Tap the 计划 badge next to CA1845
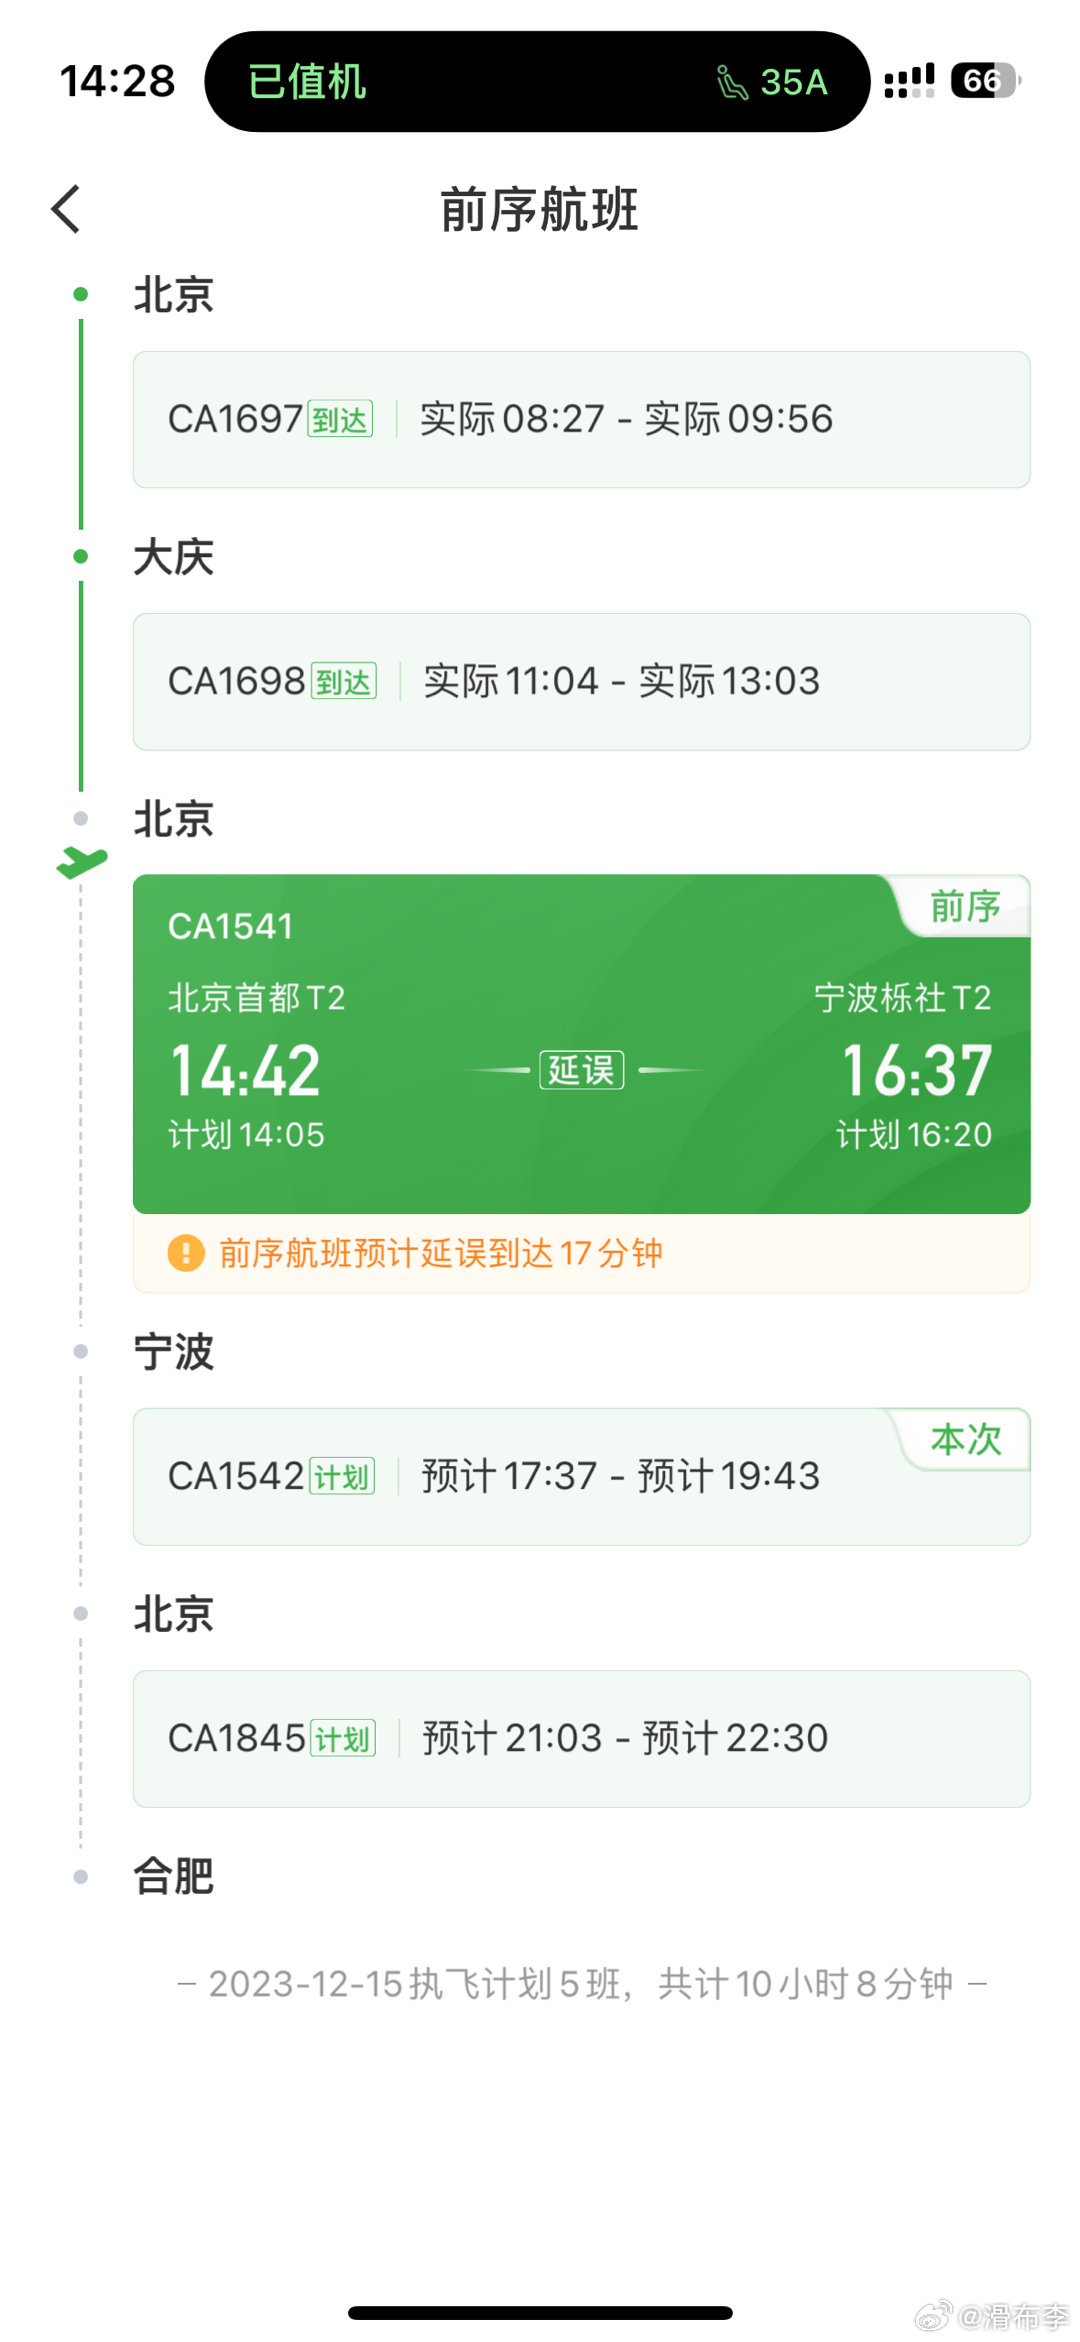The width and height of the screenshot is (1080, 2342). click(x=343, y=1738)
